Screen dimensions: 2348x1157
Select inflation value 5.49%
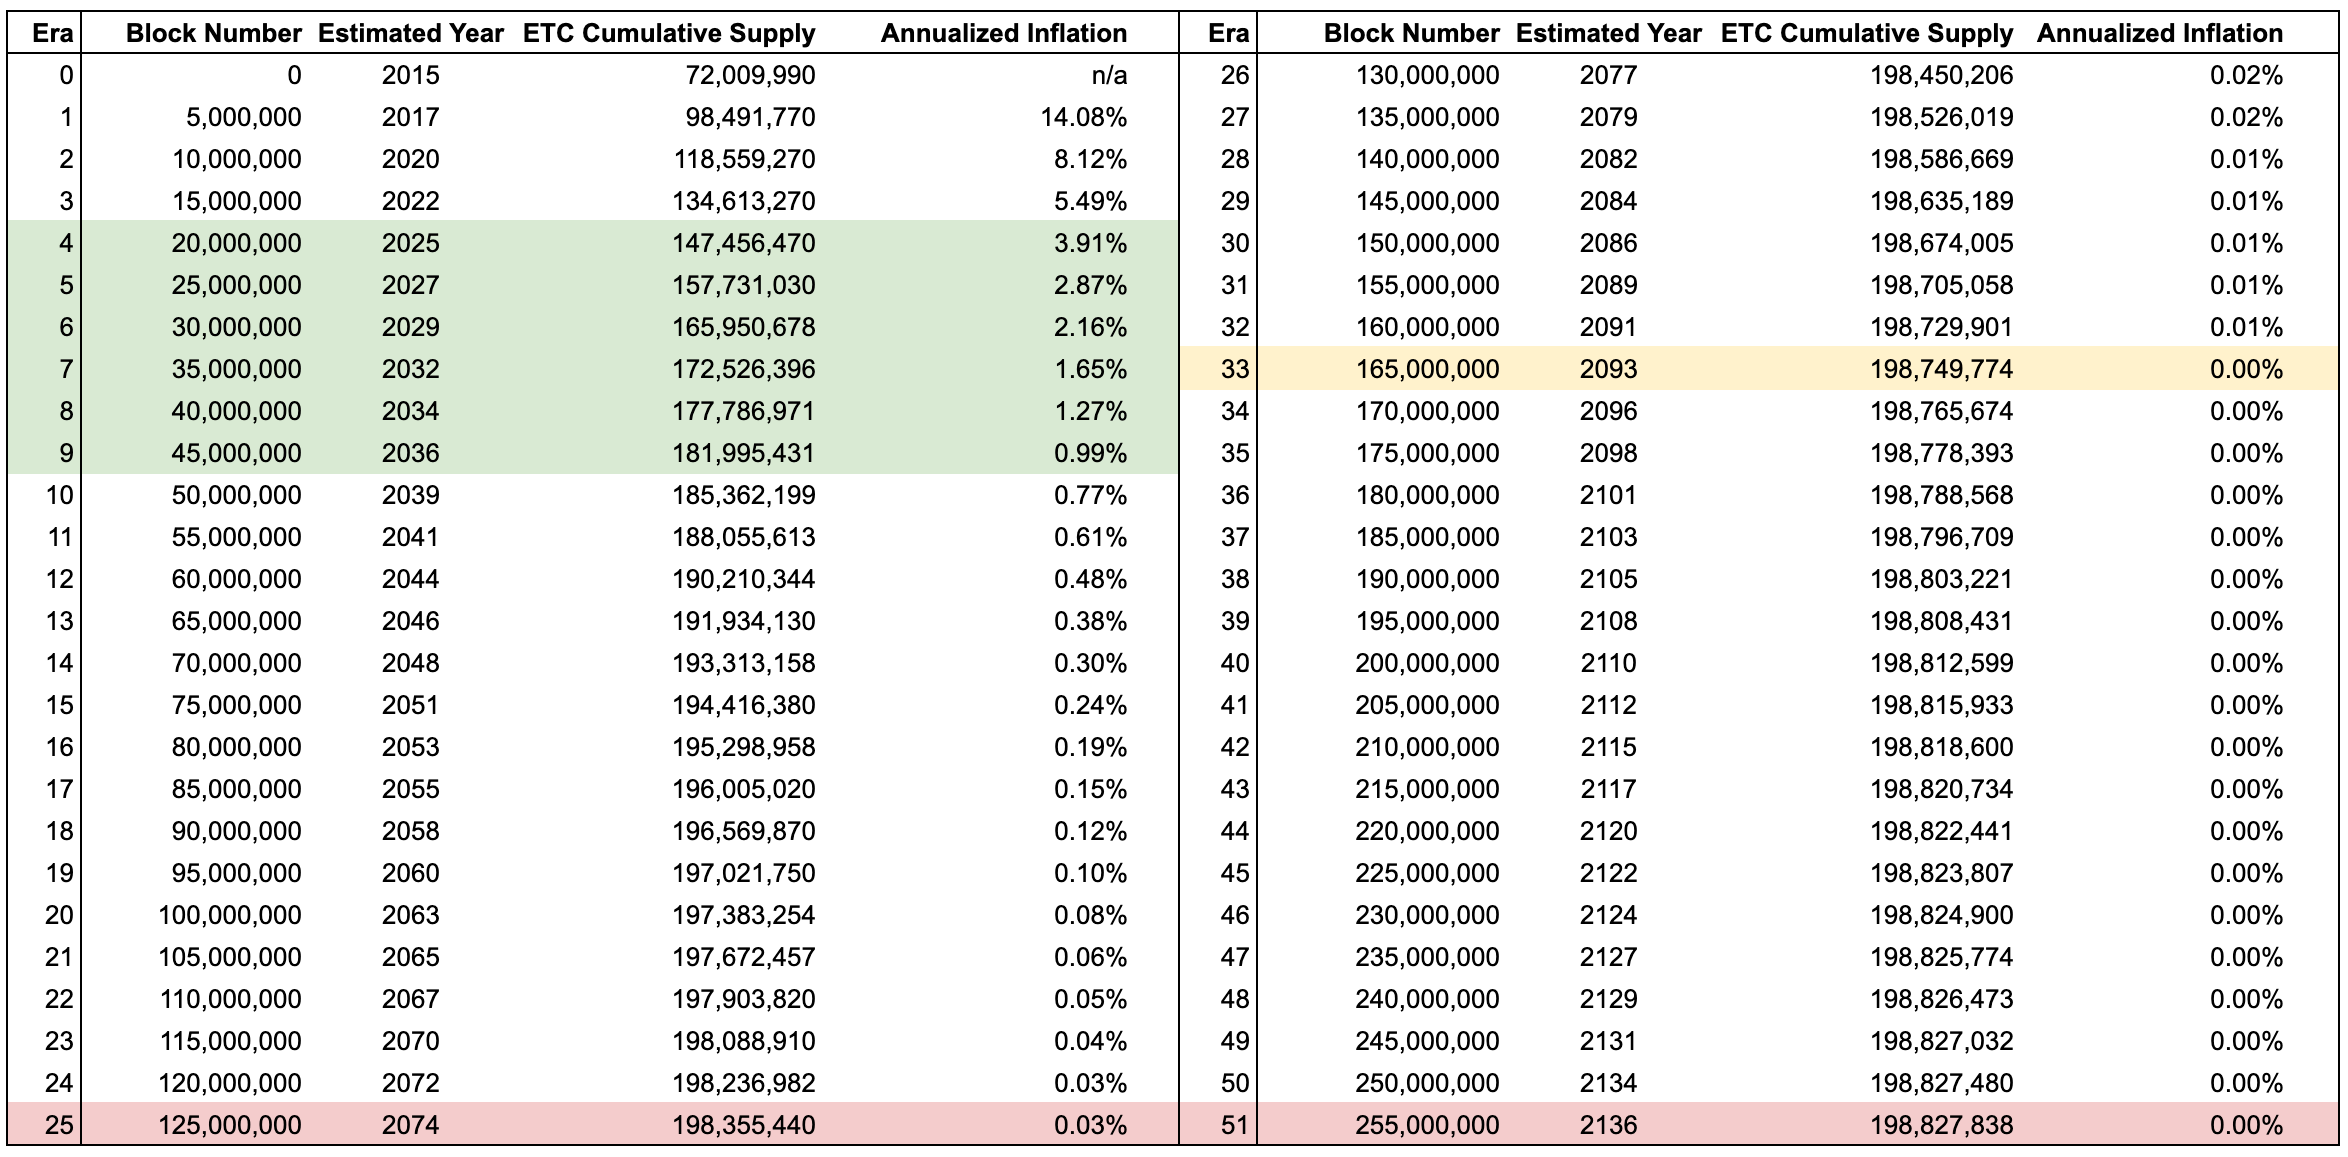click(x=1091, y=201)
